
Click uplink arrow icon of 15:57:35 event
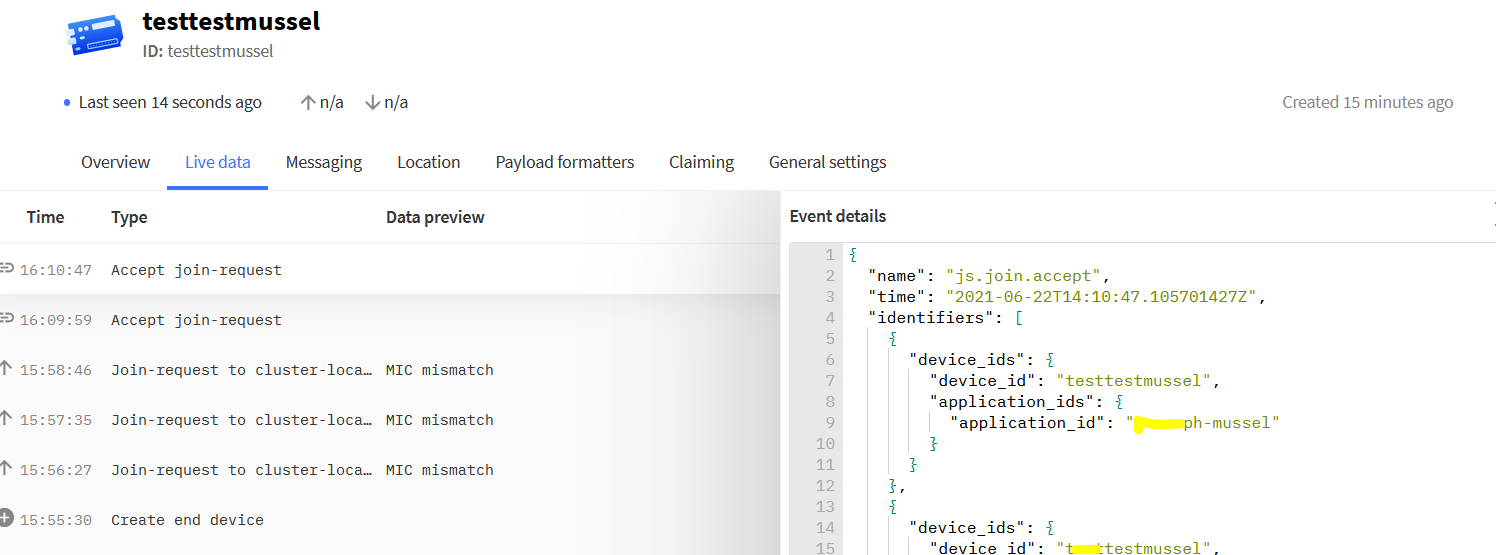tap(5, 419)
